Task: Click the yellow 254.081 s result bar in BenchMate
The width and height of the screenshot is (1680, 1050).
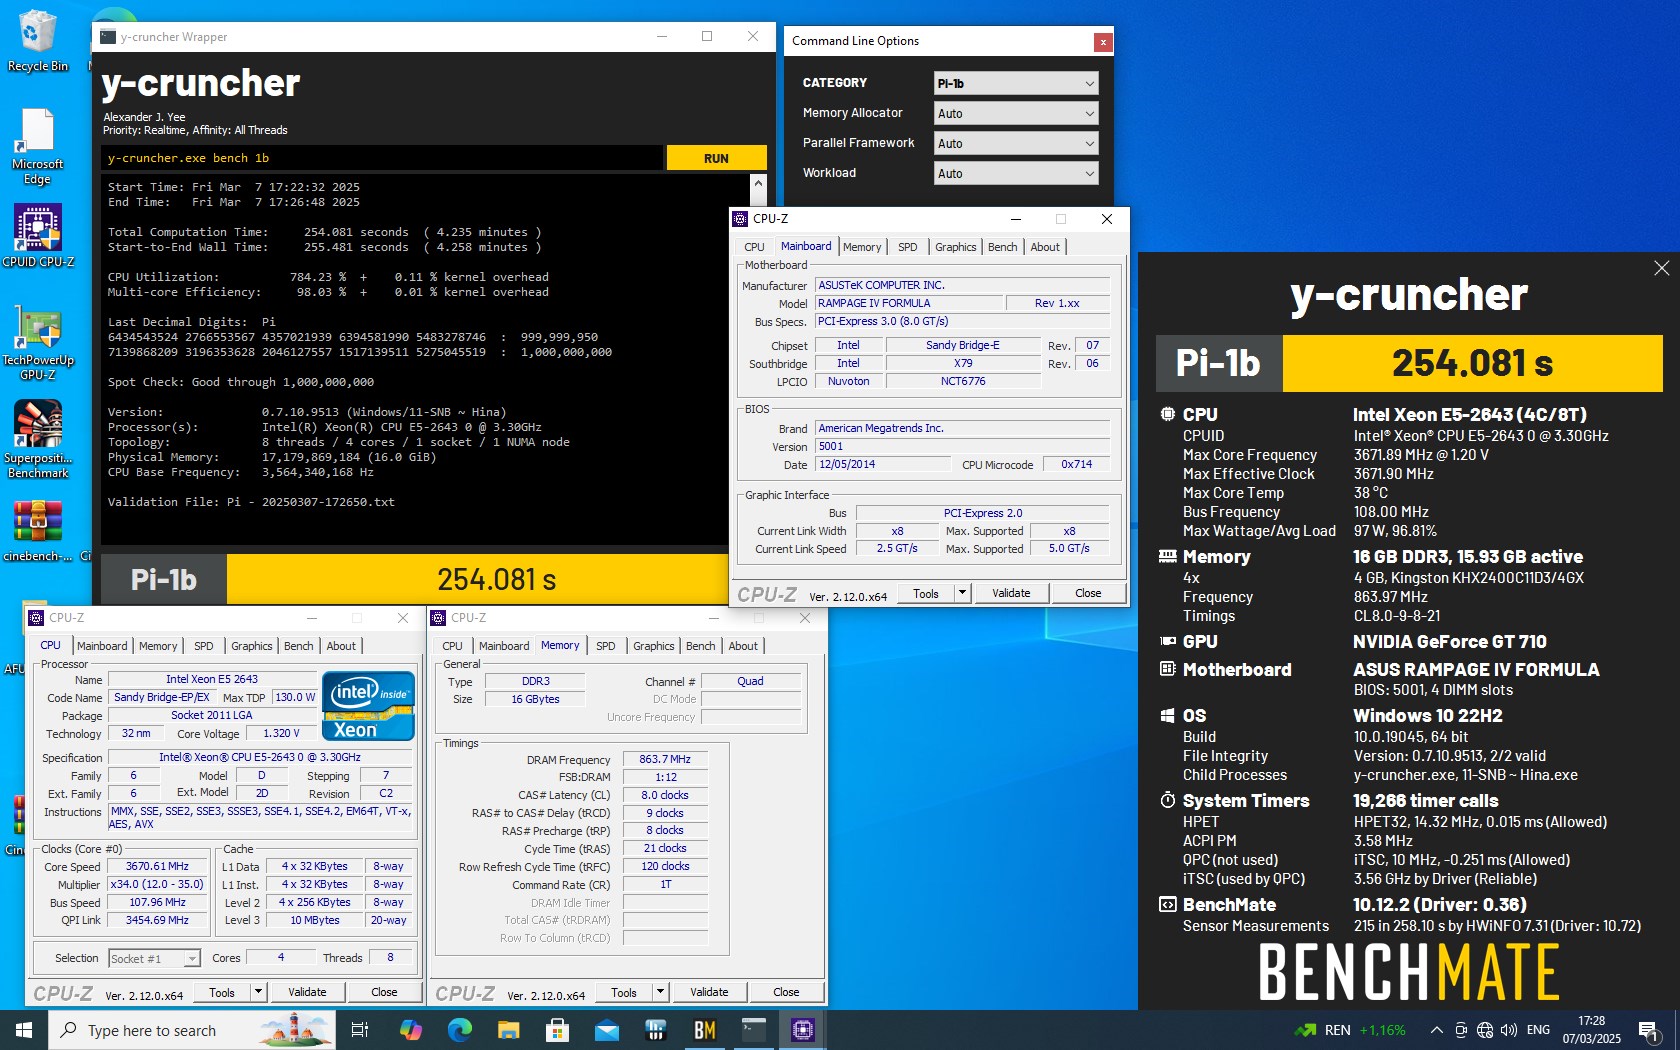Action: coord(1472,363)
